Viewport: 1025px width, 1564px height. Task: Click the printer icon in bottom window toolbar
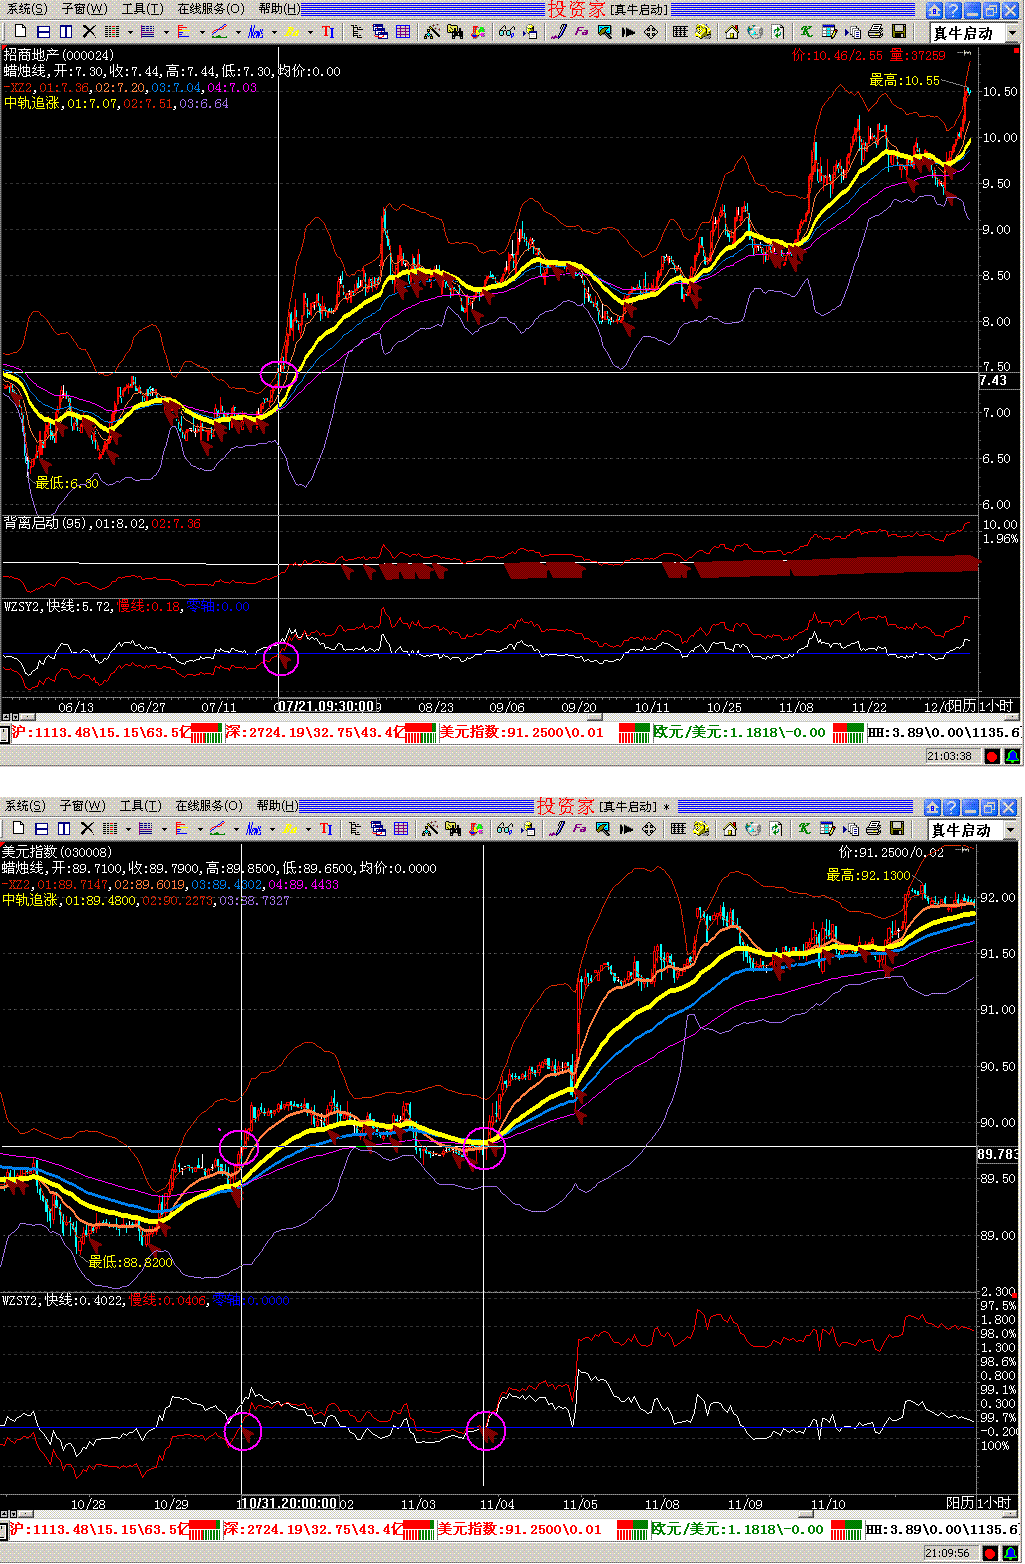pos(874,829)
